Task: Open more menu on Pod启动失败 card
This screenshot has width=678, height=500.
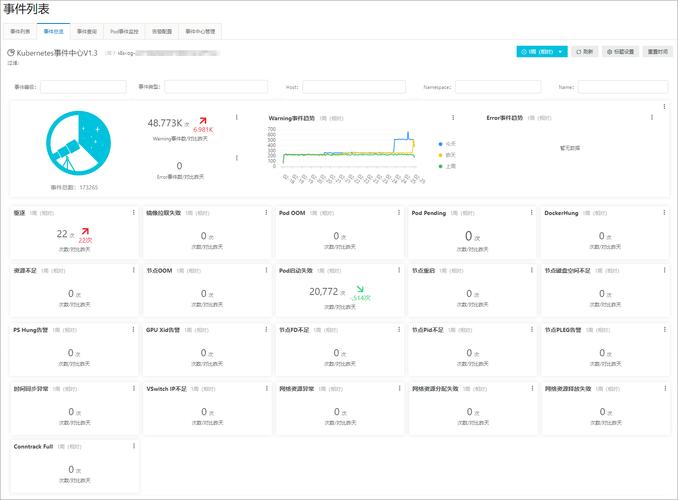Action: tap(399, 270)
